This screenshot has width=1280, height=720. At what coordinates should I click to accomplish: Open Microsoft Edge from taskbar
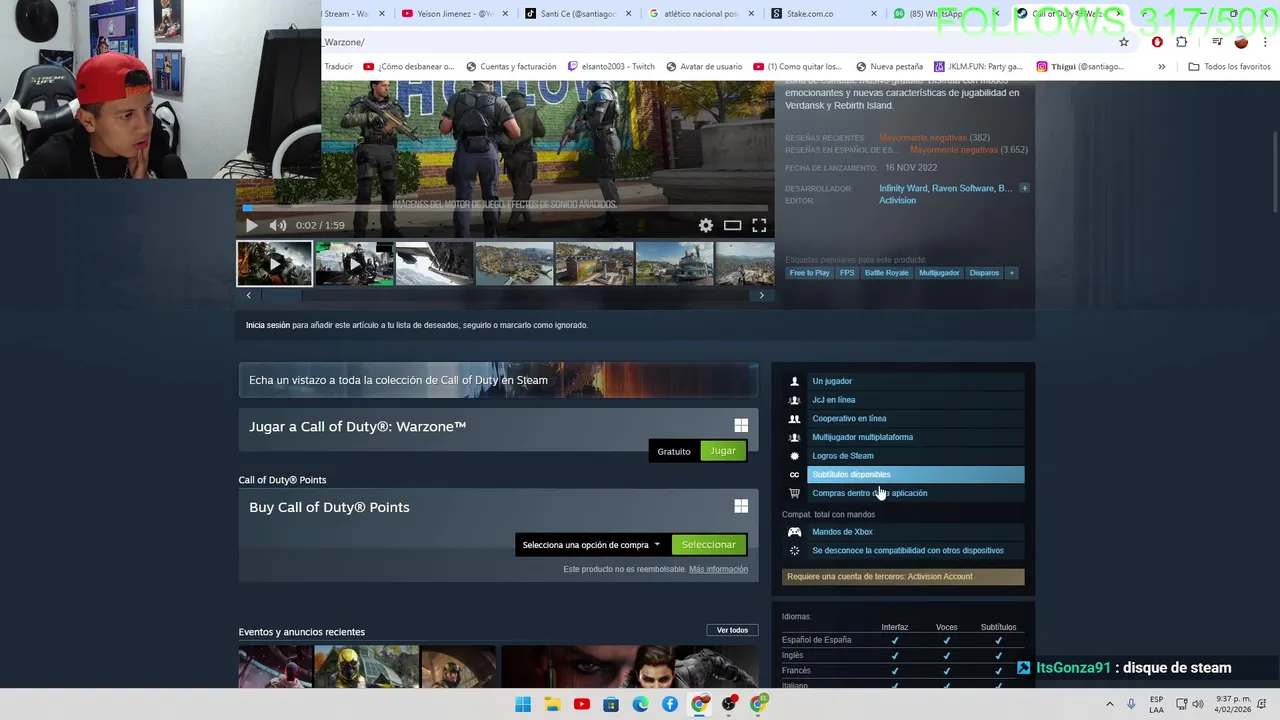(640, 705)
